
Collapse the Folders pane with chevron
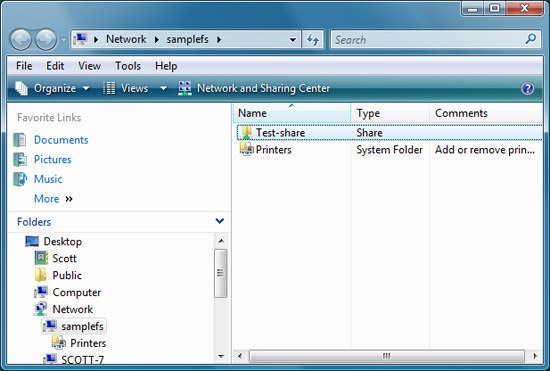220,221
